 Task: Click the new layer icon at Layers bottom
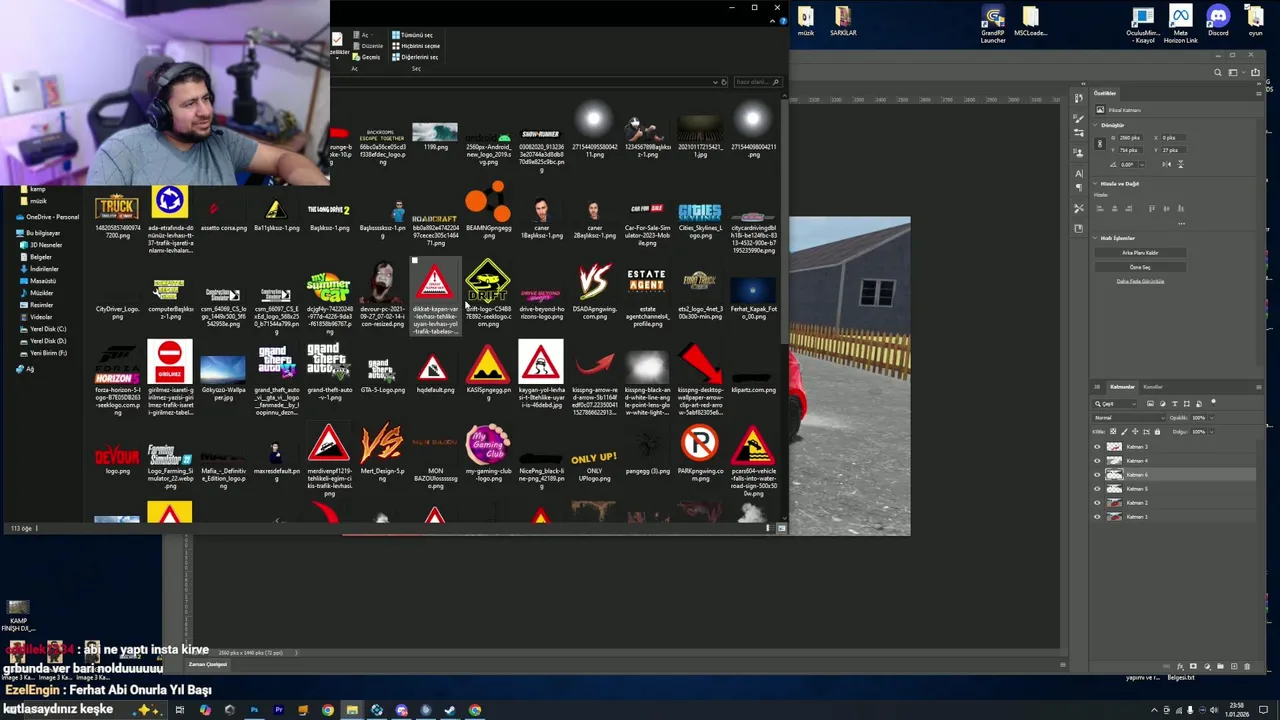coord(1234,666)
